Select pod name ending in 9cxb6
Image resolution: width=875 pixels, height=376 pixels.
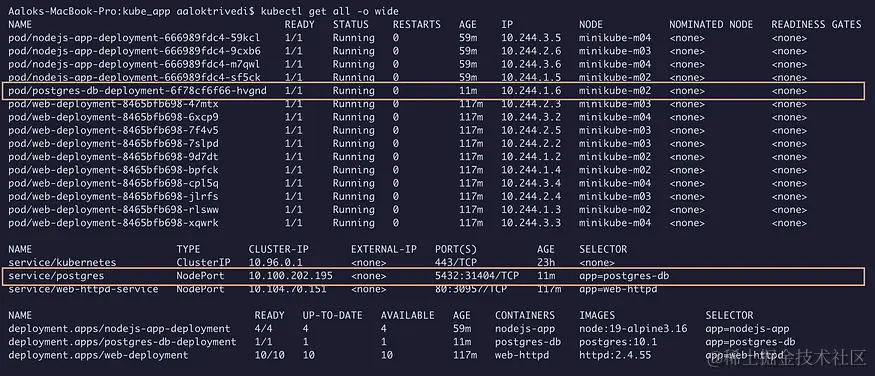click(134, 51)
